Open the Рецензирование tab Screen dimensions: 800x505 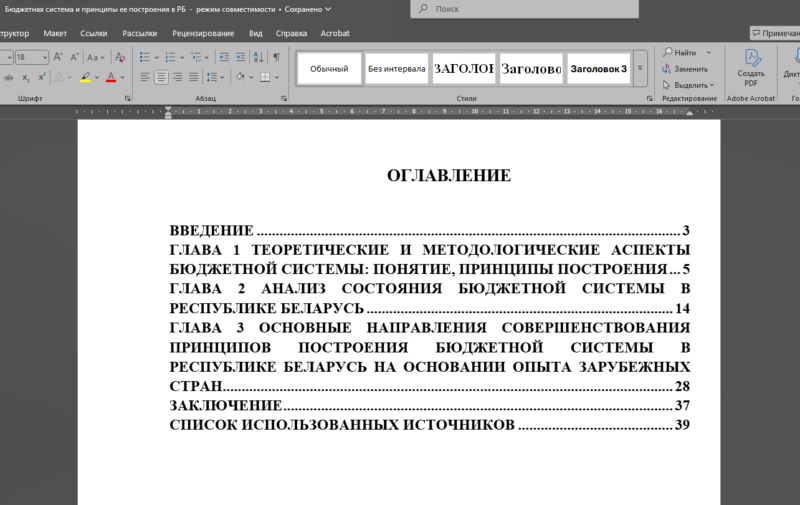[203, 33]
